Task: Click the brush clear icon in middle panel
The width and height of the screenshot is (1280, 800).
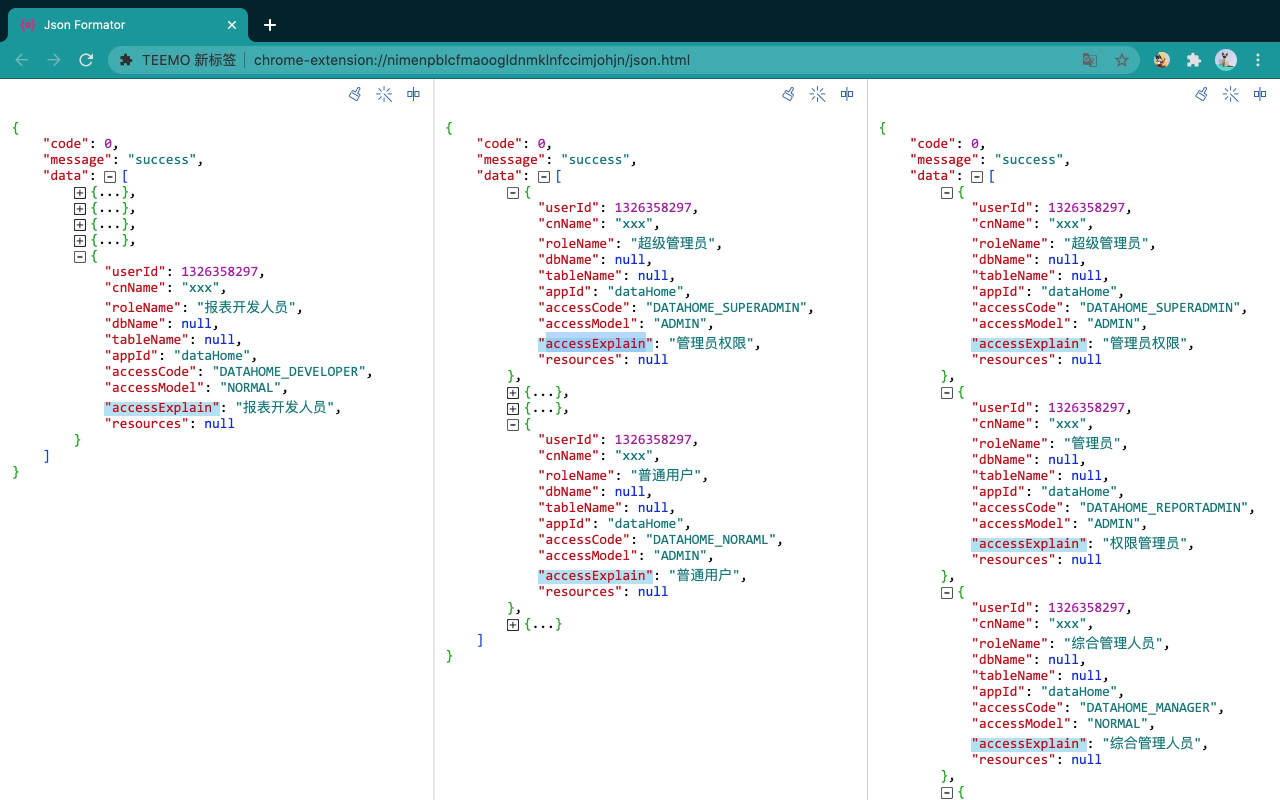Action: (x=788, y=94)
